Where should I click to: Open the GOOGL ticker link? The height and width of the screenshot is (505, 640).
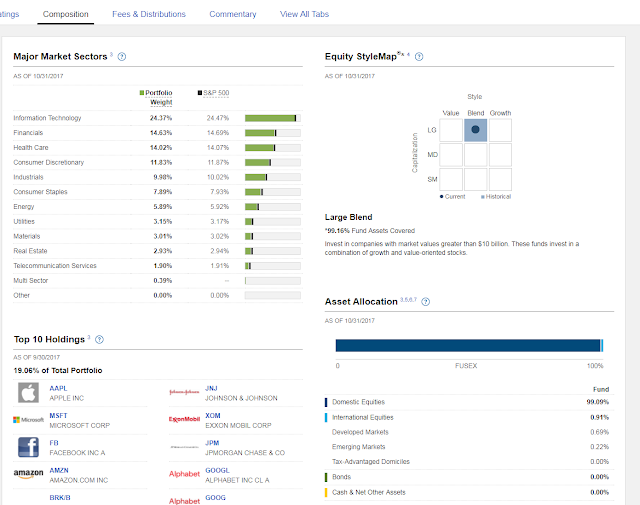pyautogui.click(x=217, y=470)
